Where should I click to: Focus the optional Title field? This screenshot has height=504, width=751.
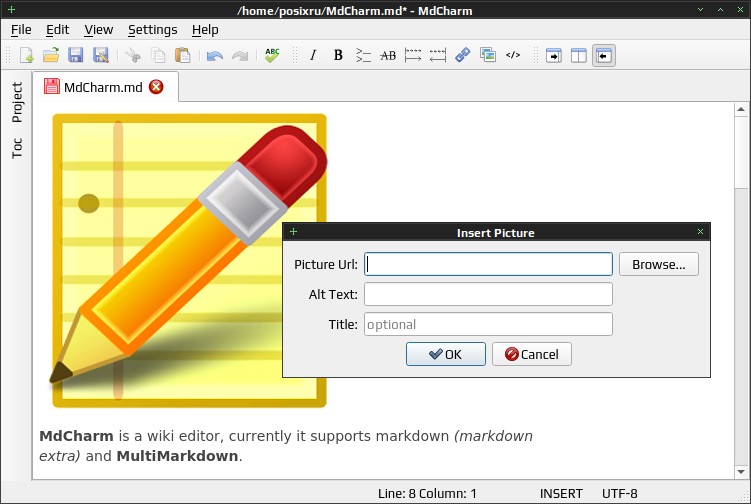[x=488, y=324]
